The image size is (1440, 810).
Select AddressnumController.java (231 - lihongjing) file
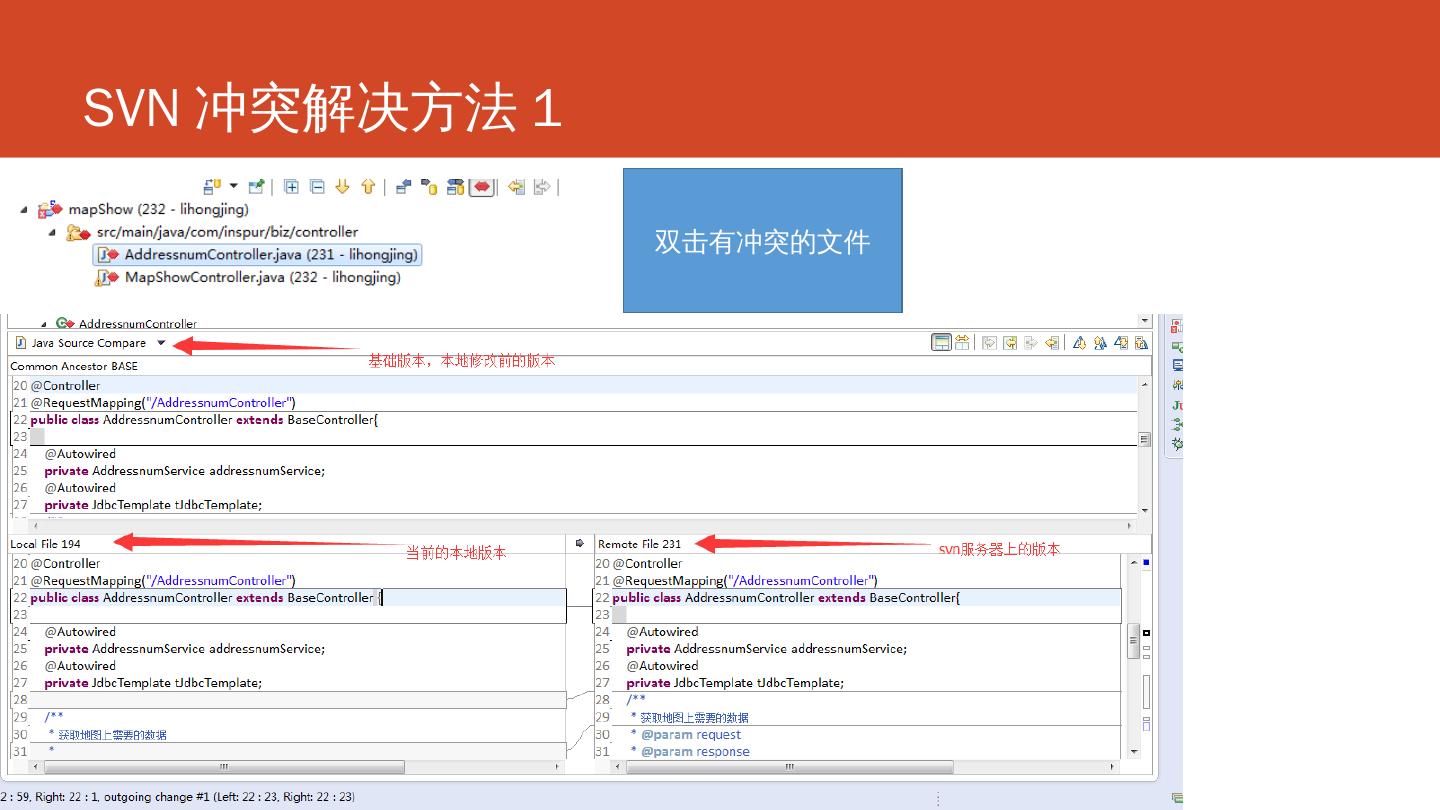270,255
